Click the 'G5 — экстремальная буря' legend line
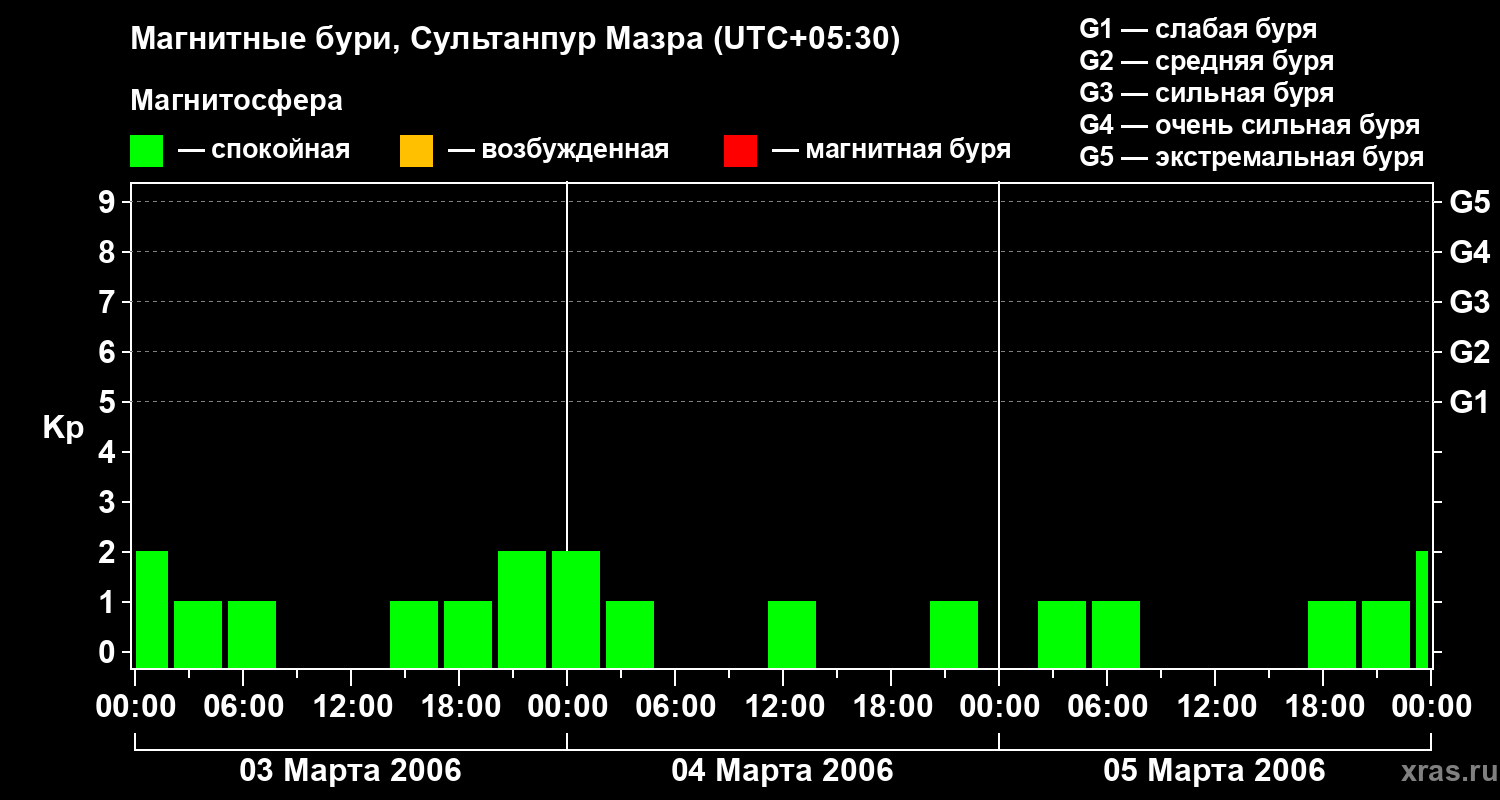This screenshot has height=800, width=1500. (x=1252, y=157)
